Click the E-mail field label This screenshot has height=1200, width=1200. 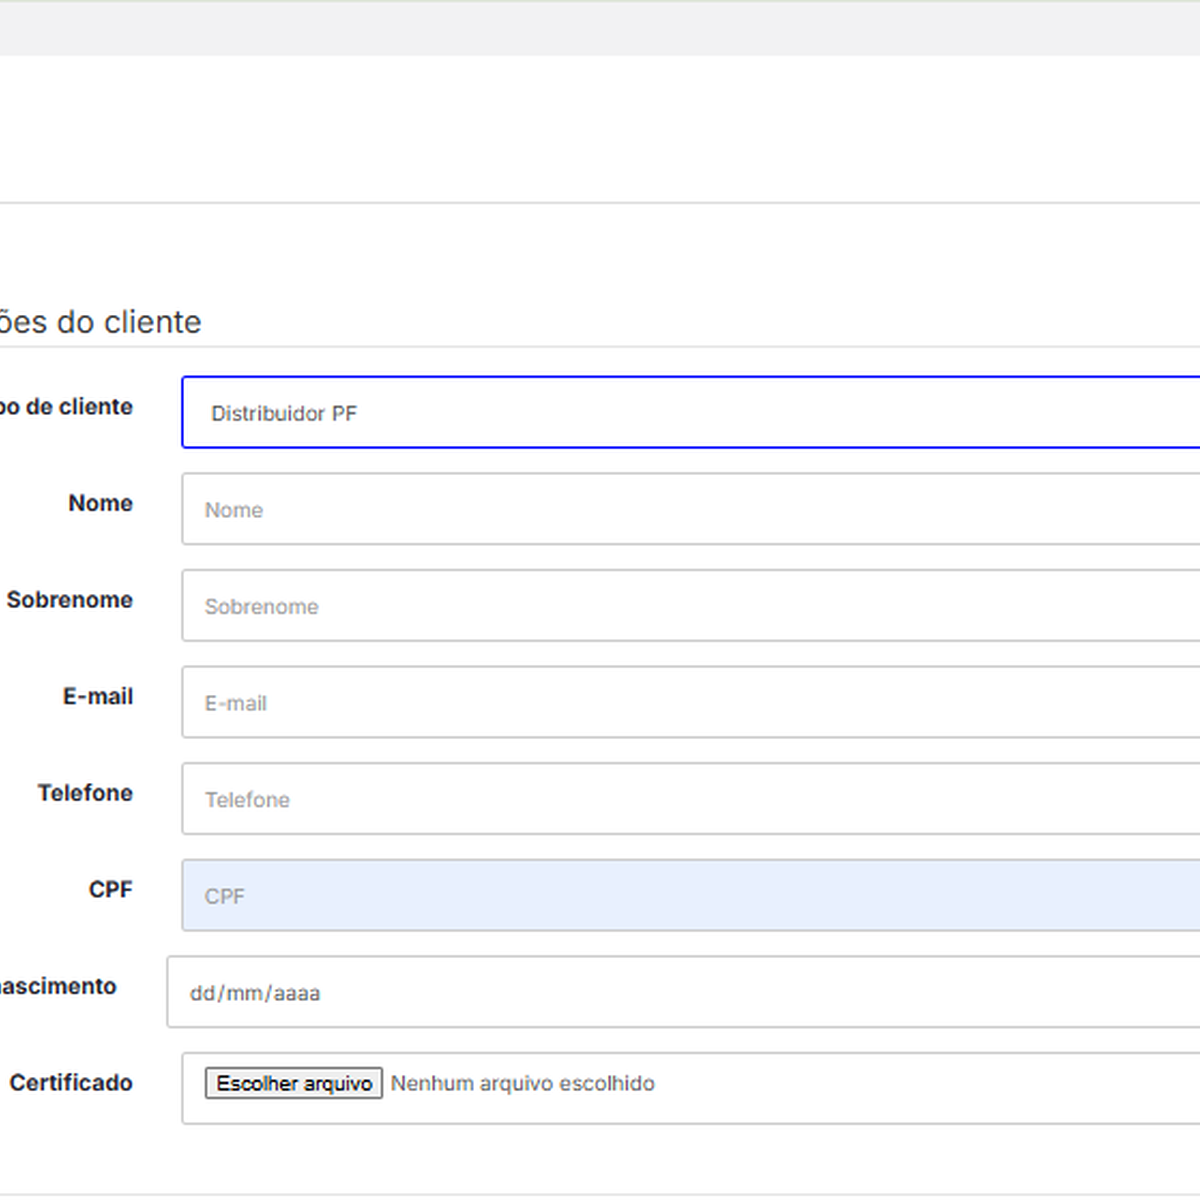(97, 696)
